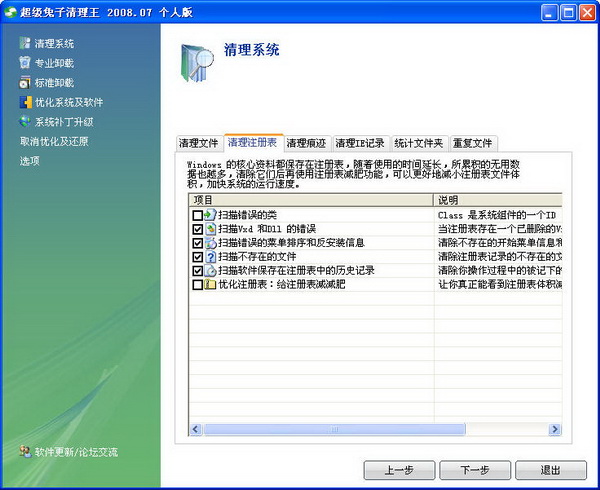Viewport: 600px width, 490px height.
Task: Click icon beside 扫描软件保存在注册表中的历史记录
Action: click(x=210, y=270)
